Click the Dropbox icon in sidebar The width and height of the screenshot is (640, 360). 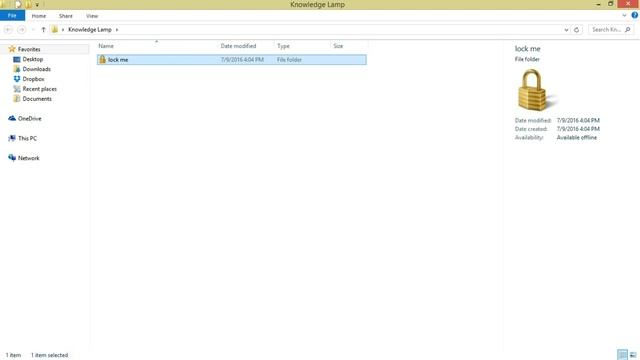point(17,79)
